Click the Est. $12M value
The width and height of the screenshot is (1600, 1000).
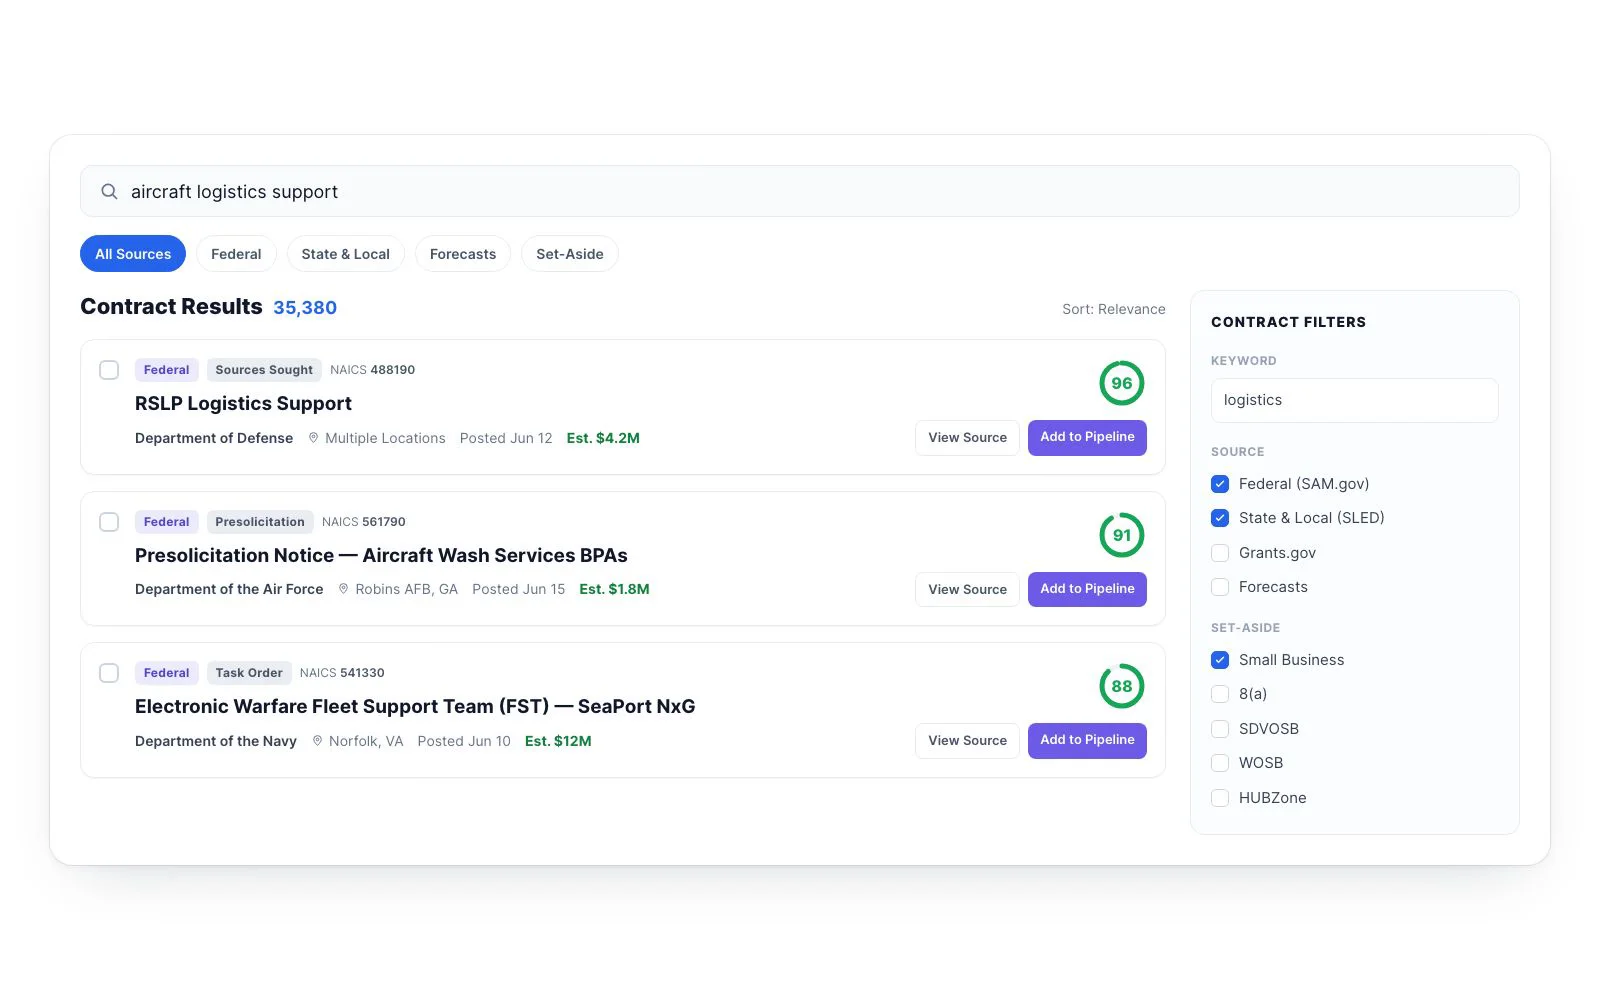point(558,741)
